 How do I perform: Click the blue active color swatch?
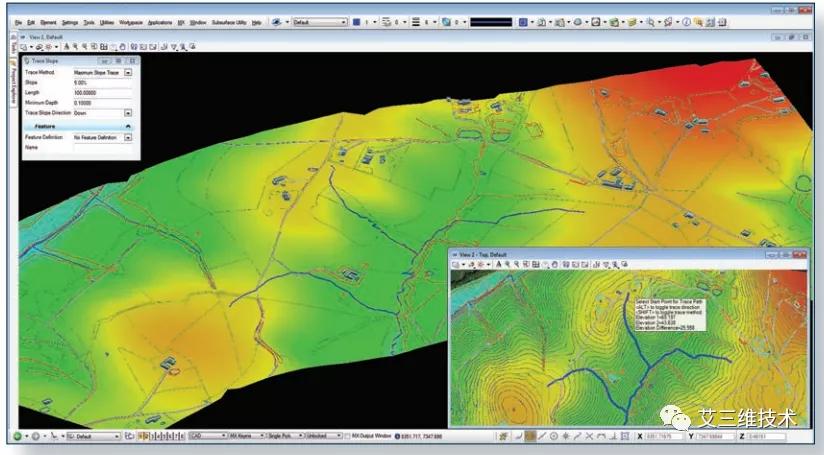(x=356, y=21)
